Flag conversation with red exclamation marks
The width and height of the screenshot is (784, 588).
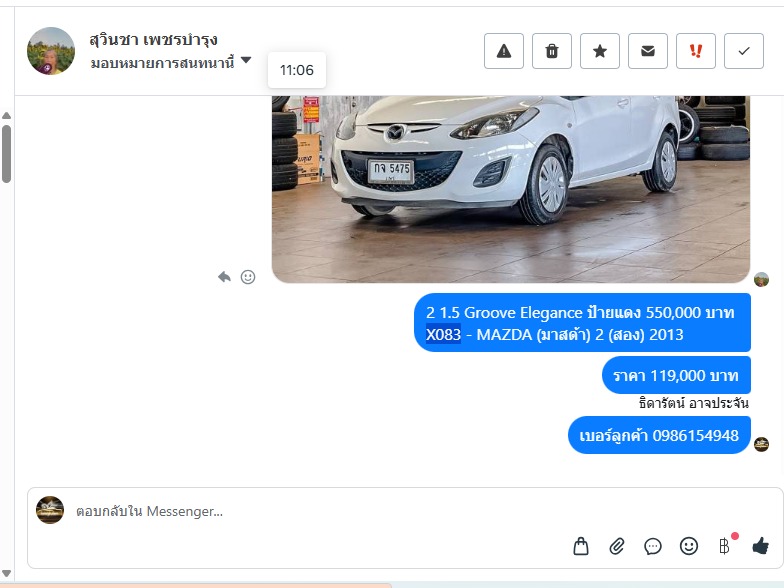click(696, 51)
